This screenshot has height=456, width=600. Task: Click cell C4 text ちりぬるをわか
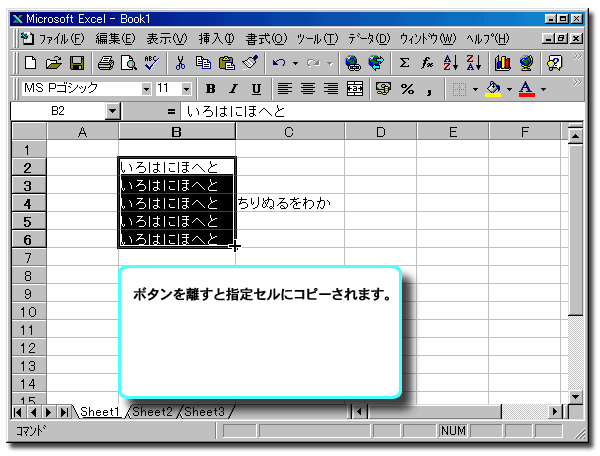coord(284,203)
